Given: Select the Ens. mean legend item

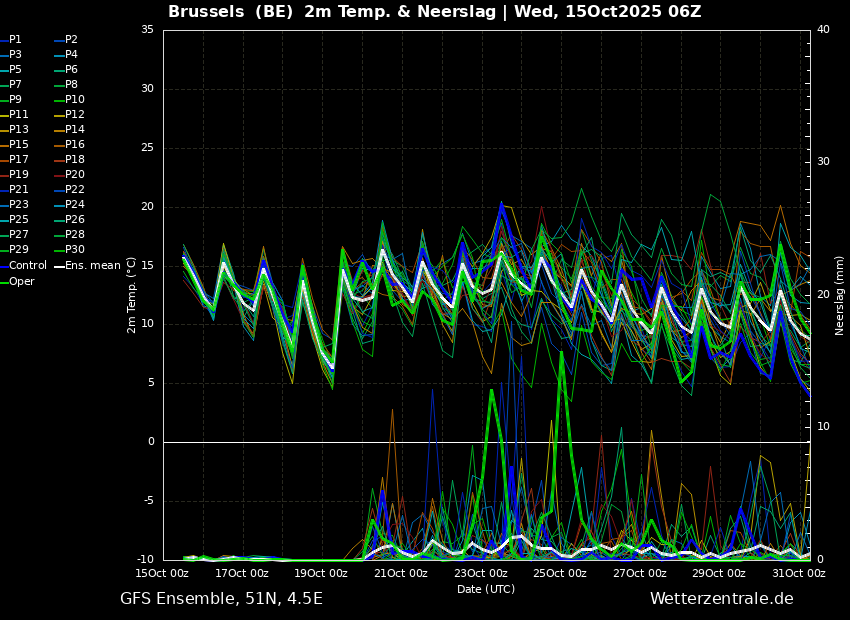Looking at the screenshot, I should (87, 266).
